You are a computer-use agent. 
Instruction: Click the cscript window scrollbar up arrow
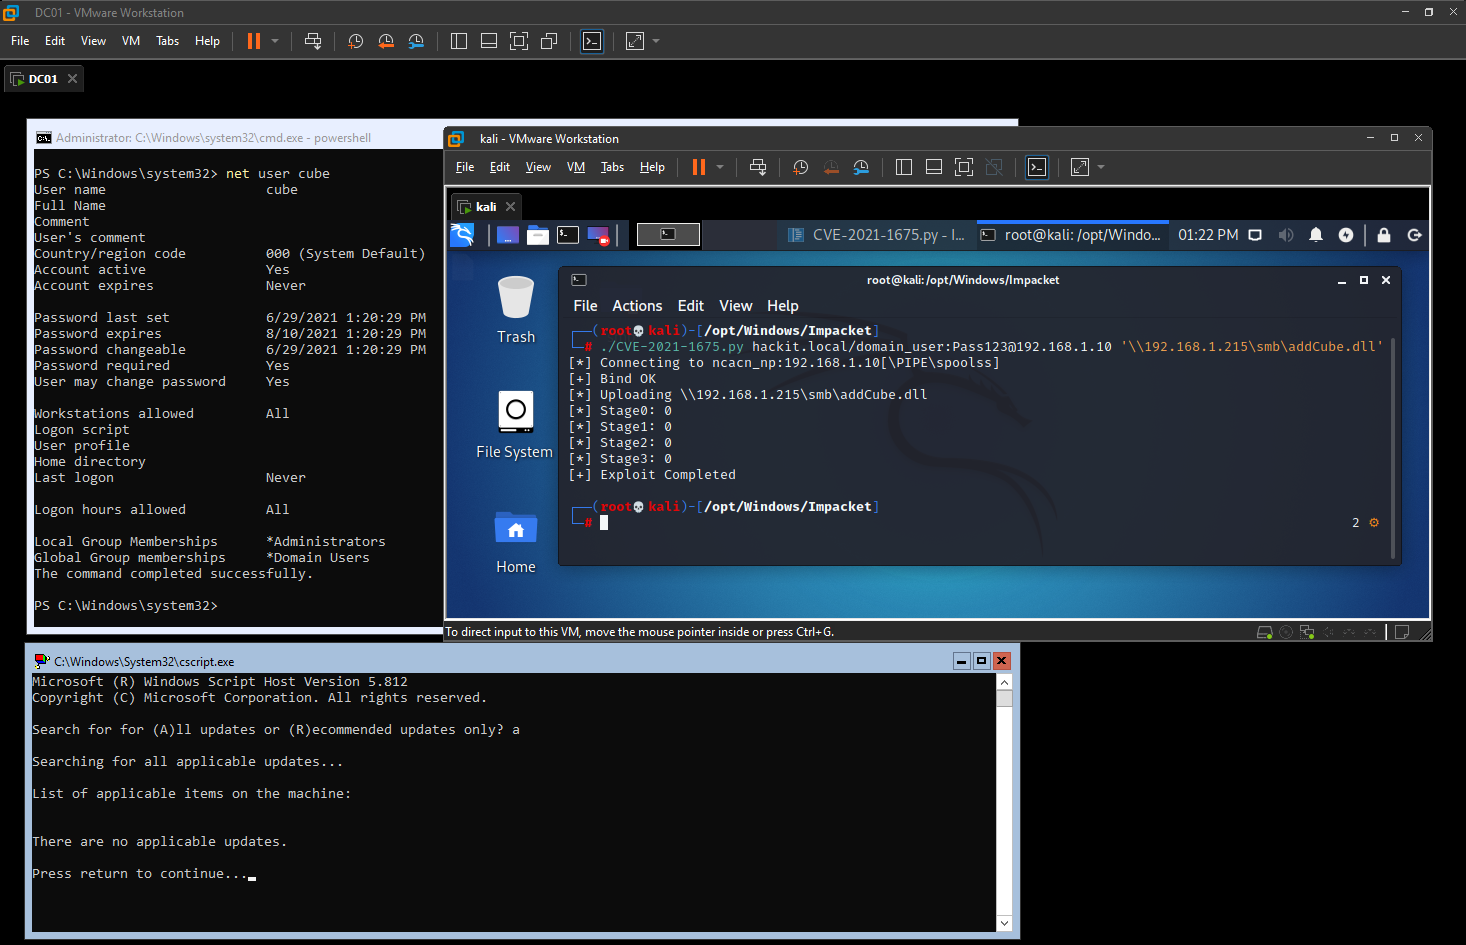pos(1004,682)
